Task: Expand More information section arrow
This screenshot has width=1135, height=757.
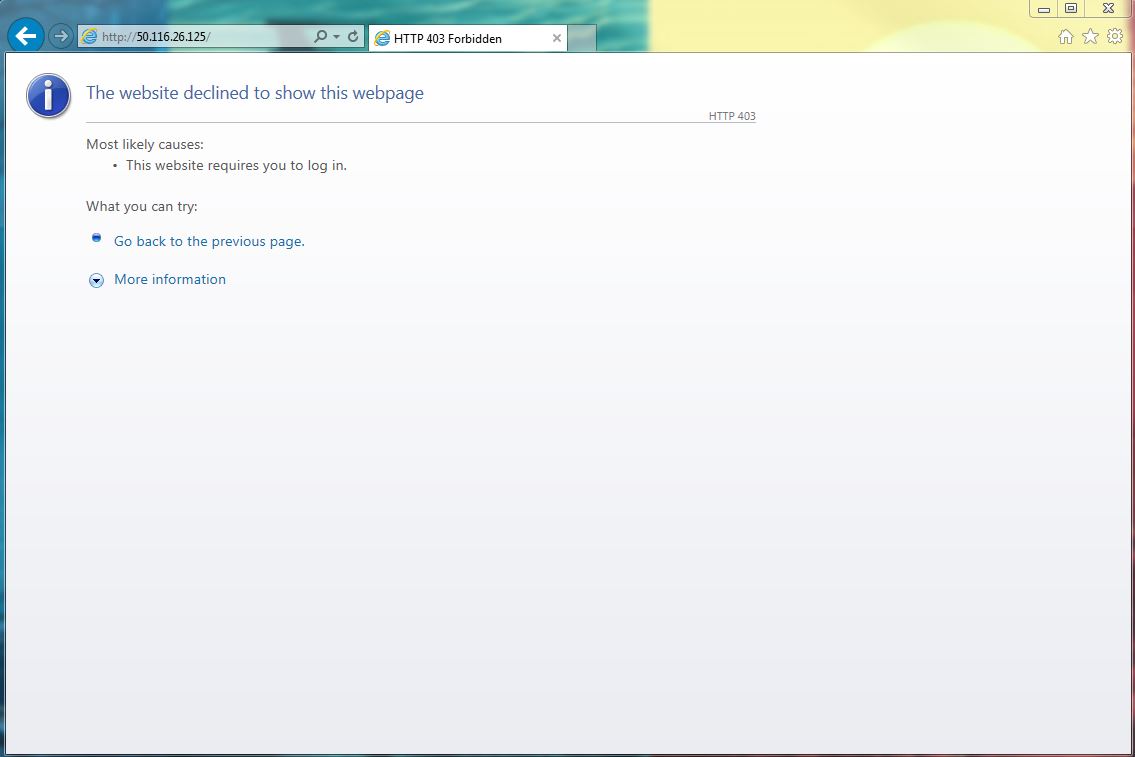Action: tap(96, 281)
